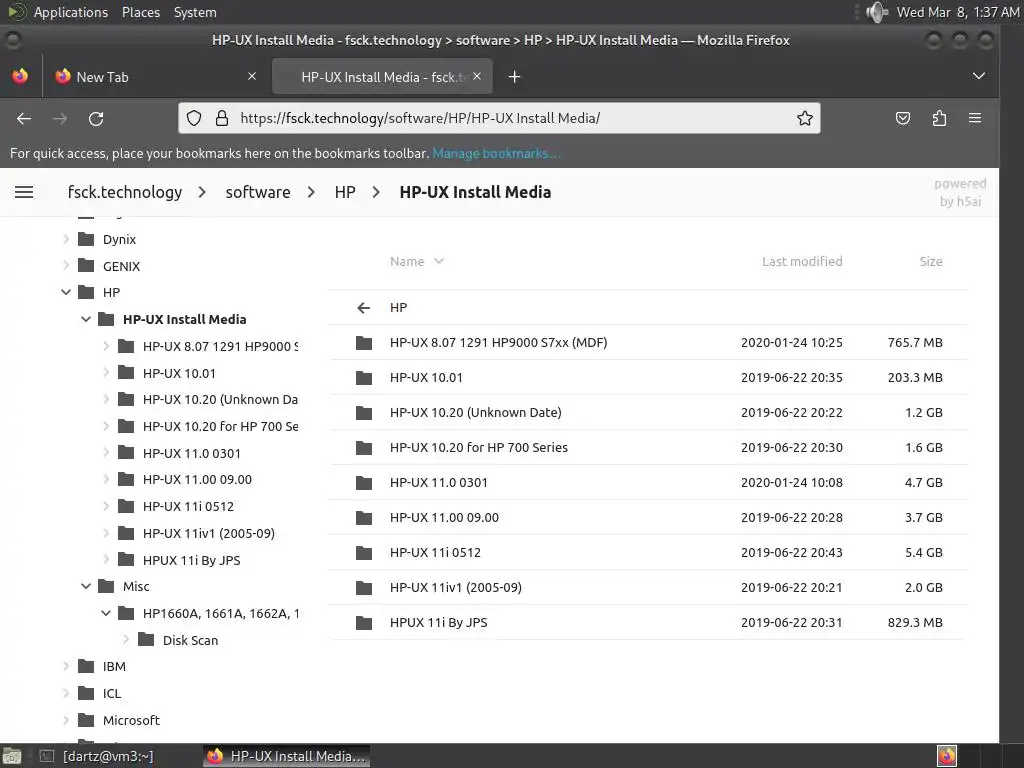This screenshot has width=1024, height=768.
Task: Click the show desktop icon in bottom panel
Action: point(12,756)
